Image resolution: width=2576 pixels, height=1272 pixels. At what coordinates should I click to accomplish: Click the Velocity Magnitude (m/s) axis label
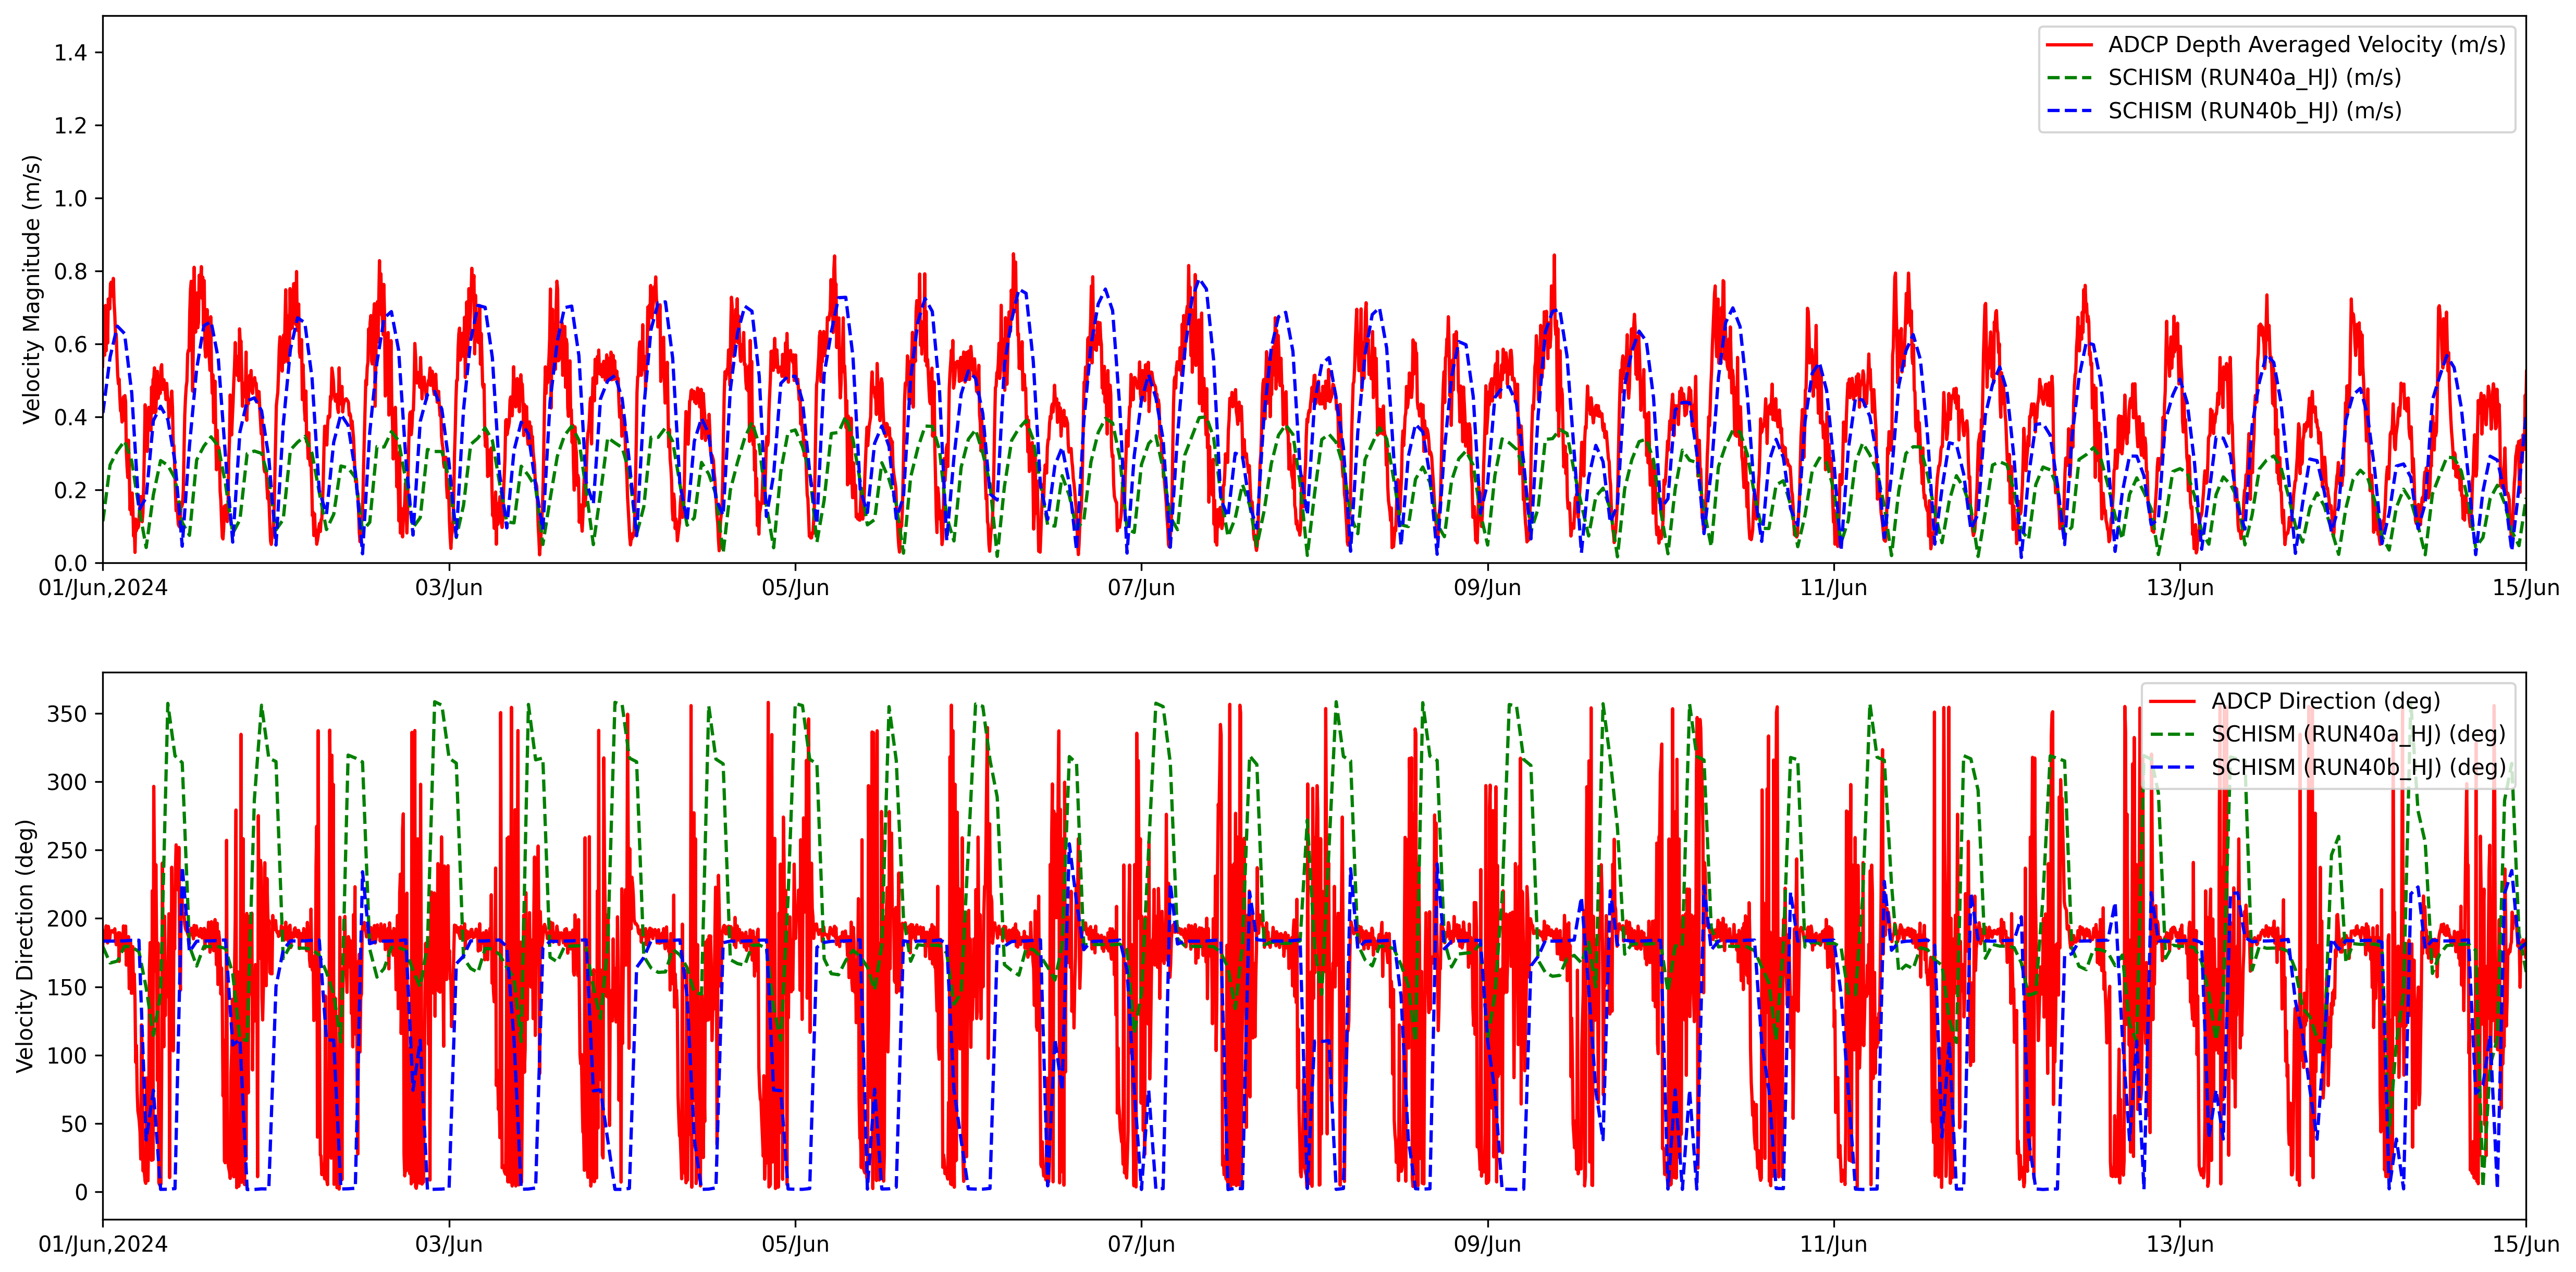(32, 289)
